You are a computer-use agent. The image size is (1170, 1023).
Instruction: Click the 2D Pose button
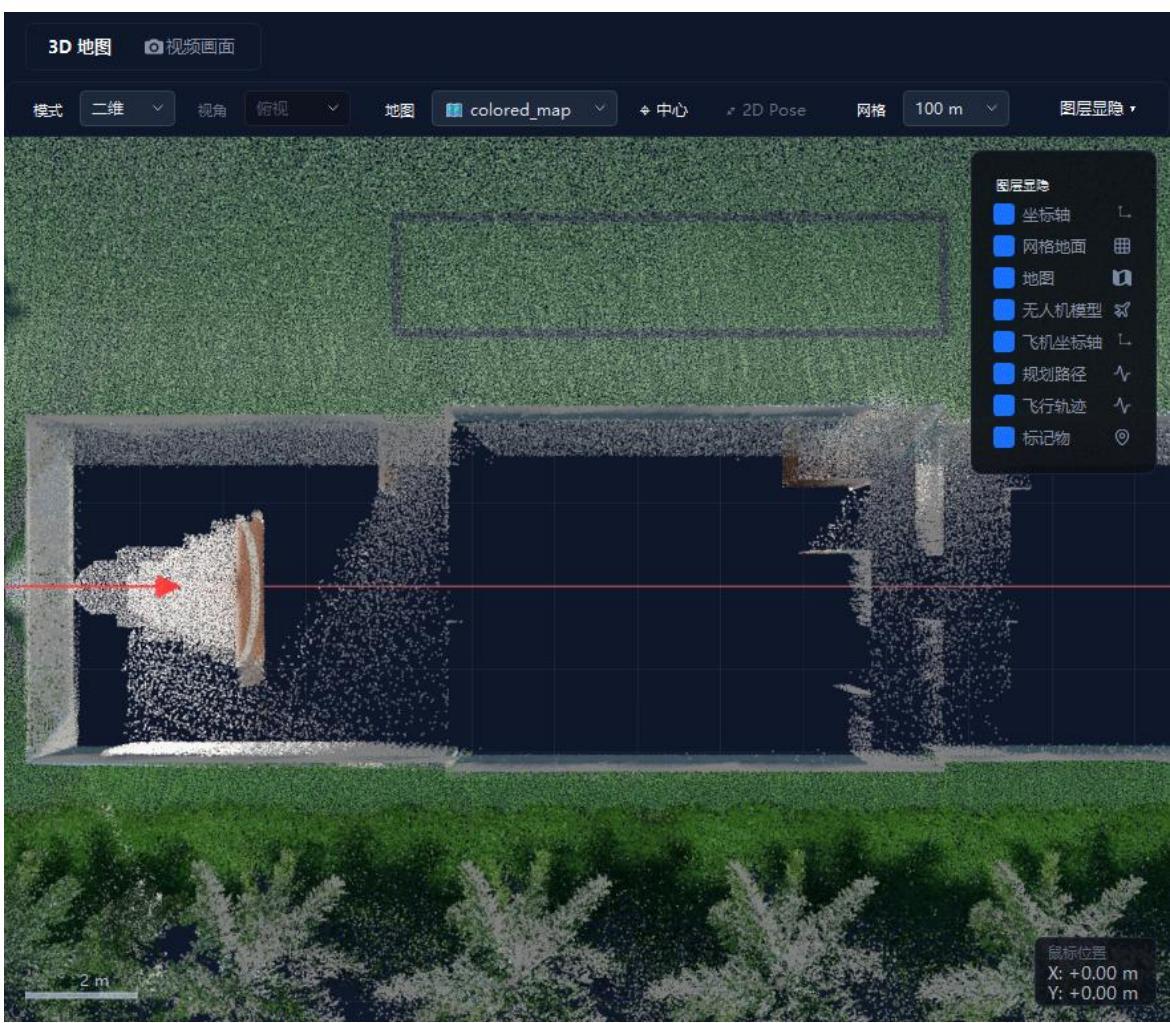click(x=766, y=110)
